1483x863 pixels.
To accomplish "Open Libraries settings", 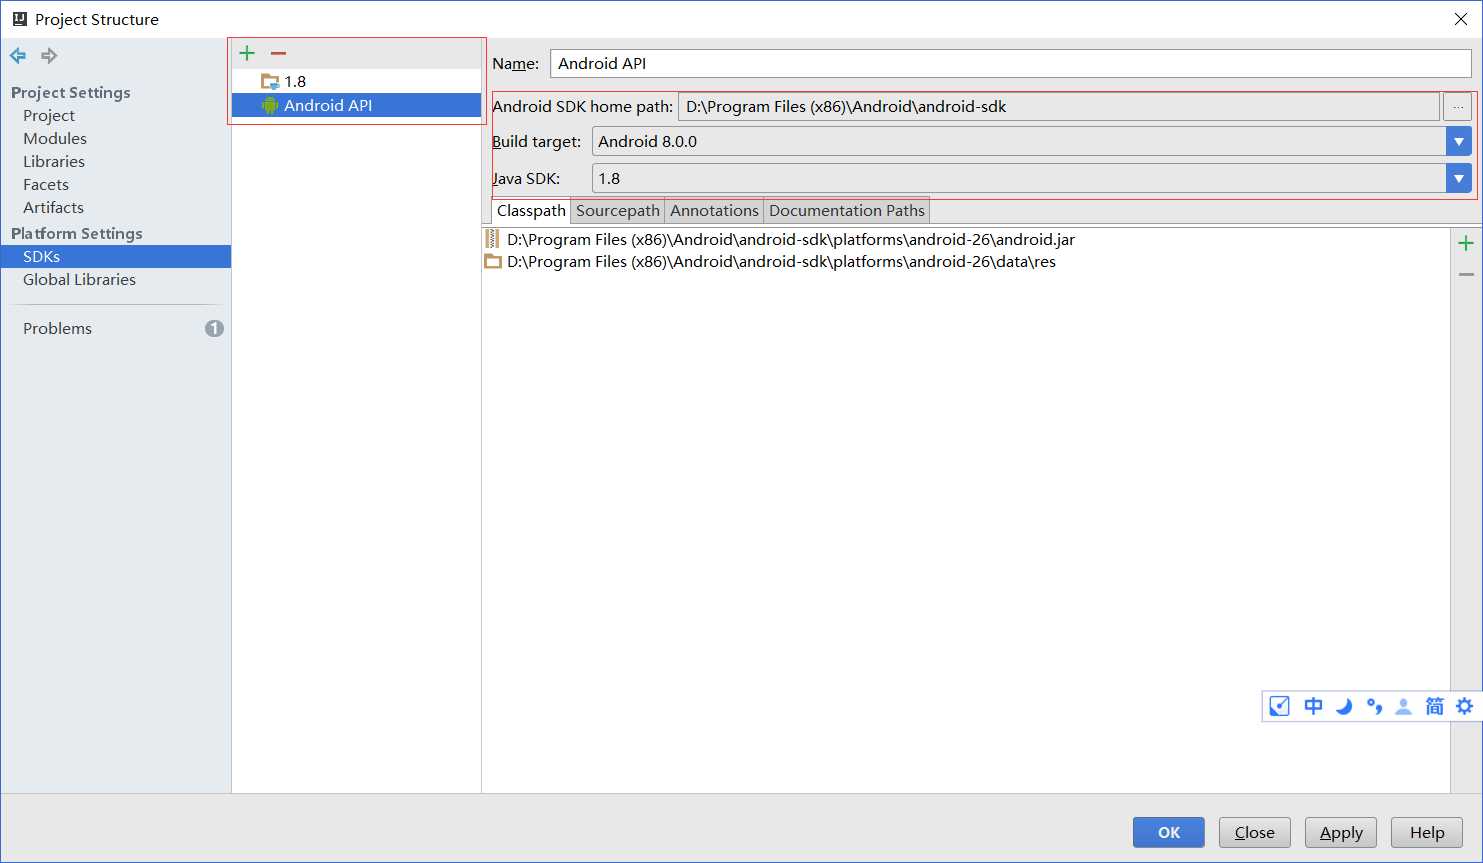I will (54, 161).
